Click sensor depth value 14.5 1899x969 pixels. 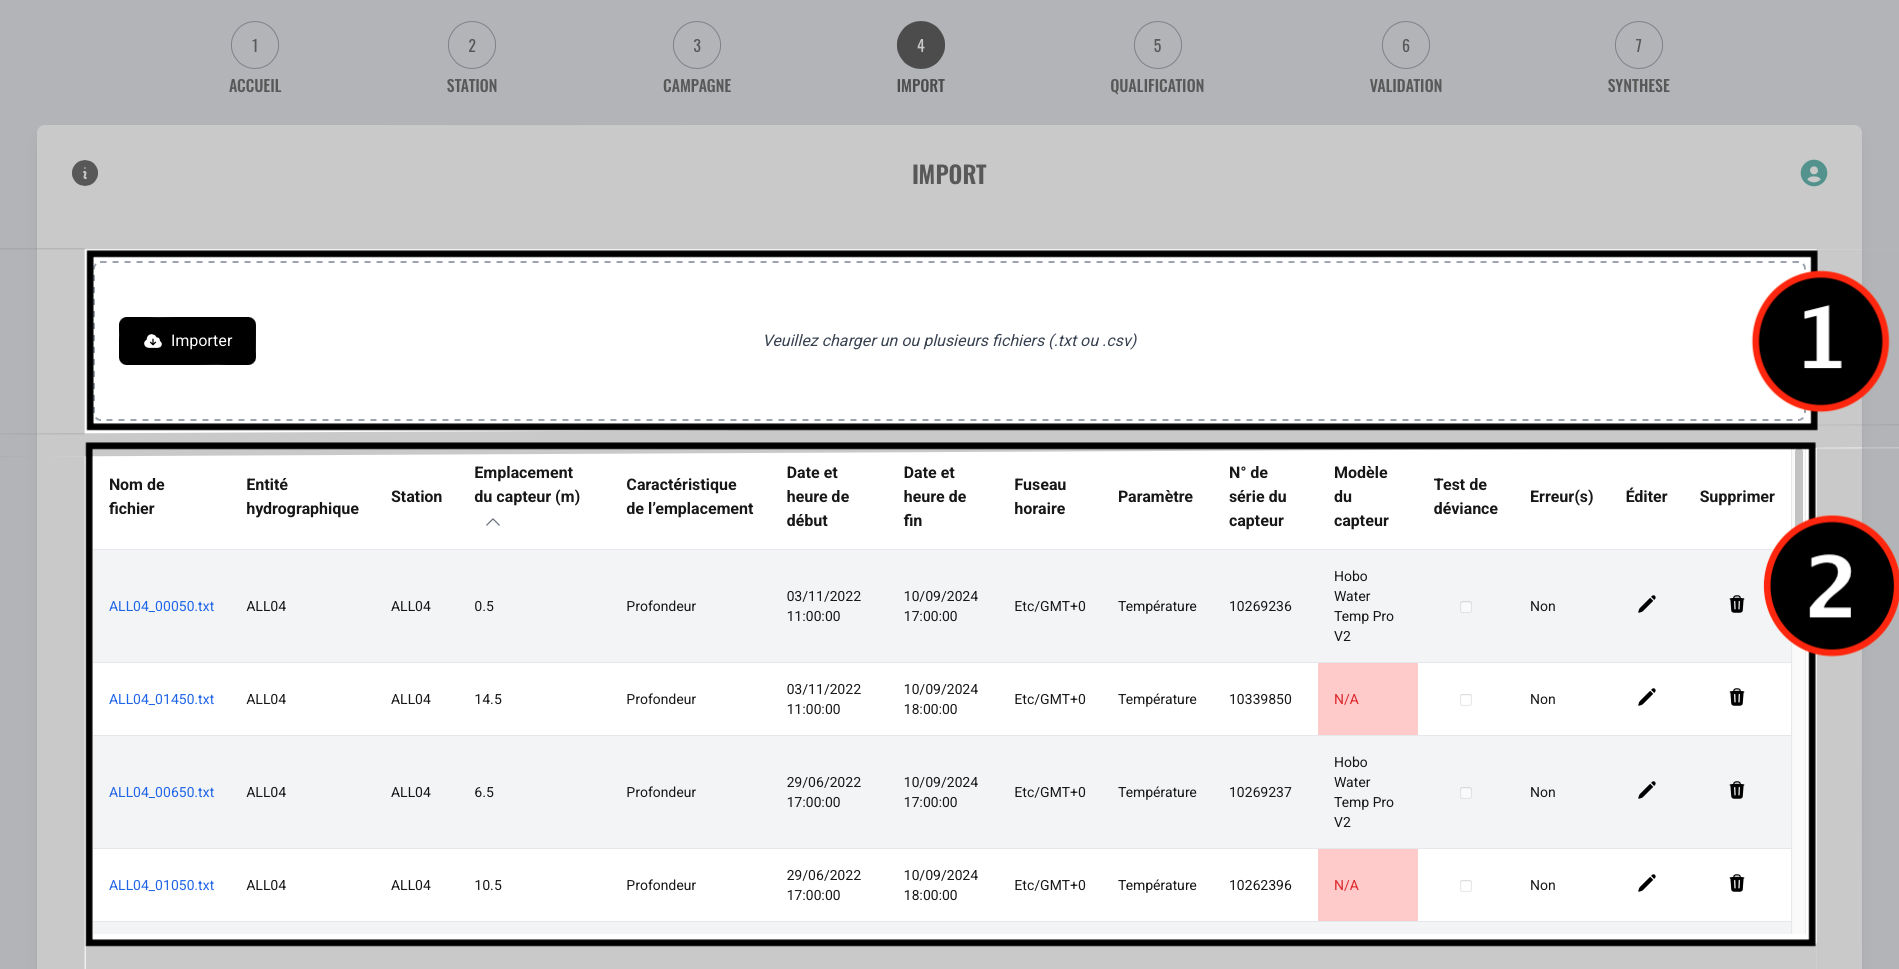click(x=488, y=699)
